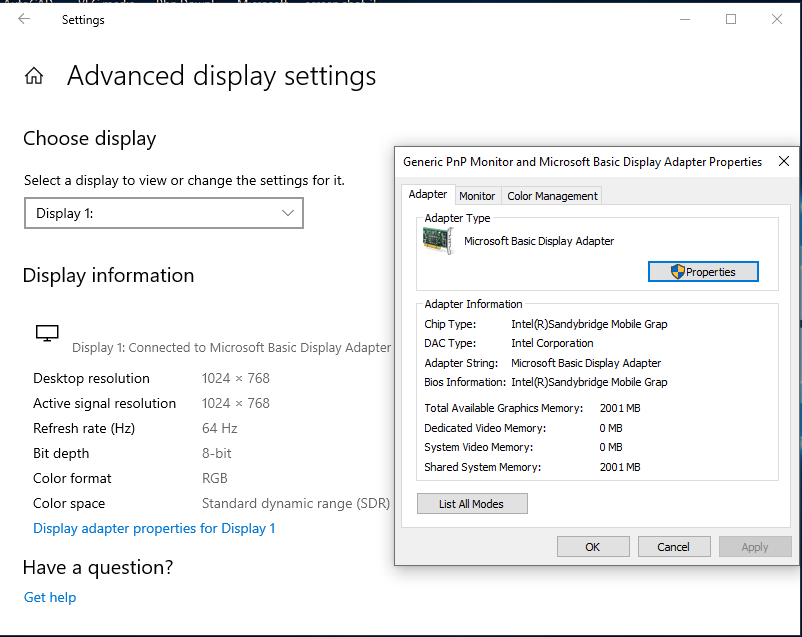Screen dimensions: 802x637
Task: Click the monitor icon under Display information
Action: tap(47, 333)
